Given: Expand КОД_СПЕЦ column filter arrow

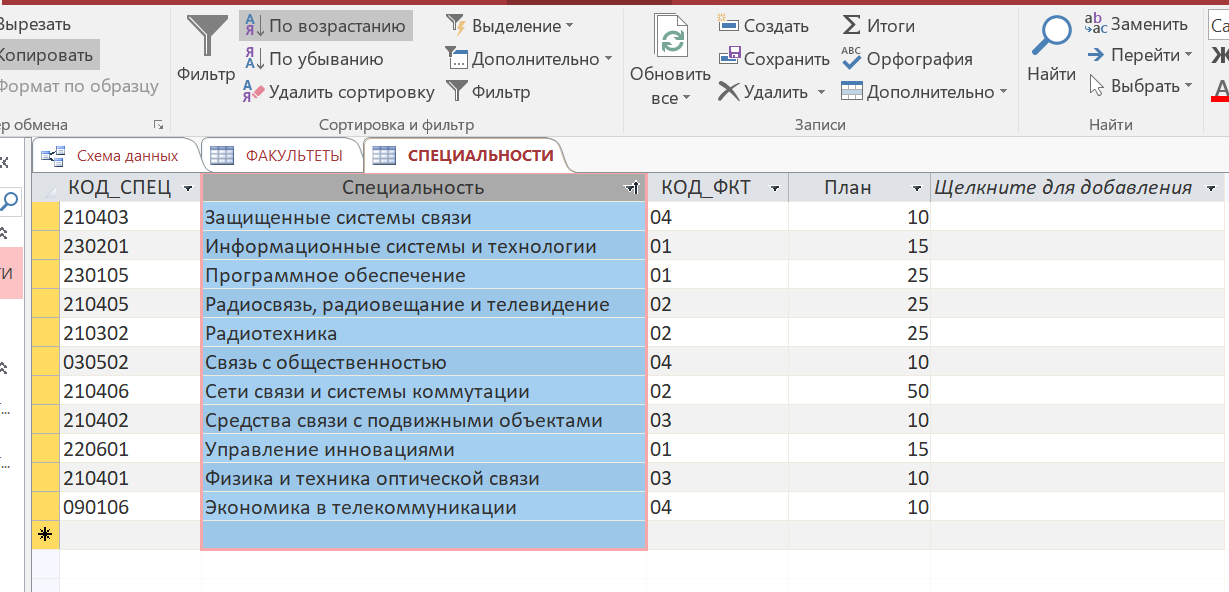Looking at the screenshot, I should coord(189,188).
